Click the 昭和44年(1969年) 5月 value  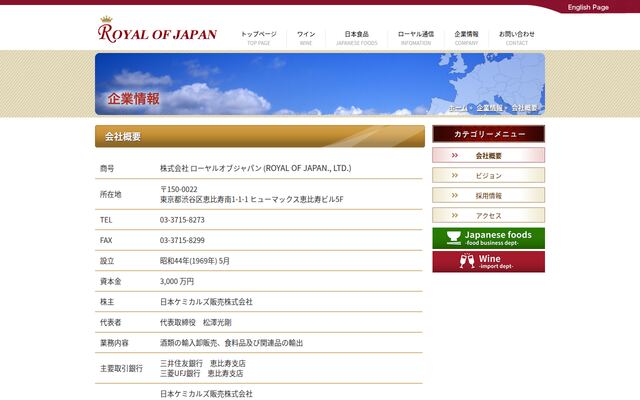[195, 261]
